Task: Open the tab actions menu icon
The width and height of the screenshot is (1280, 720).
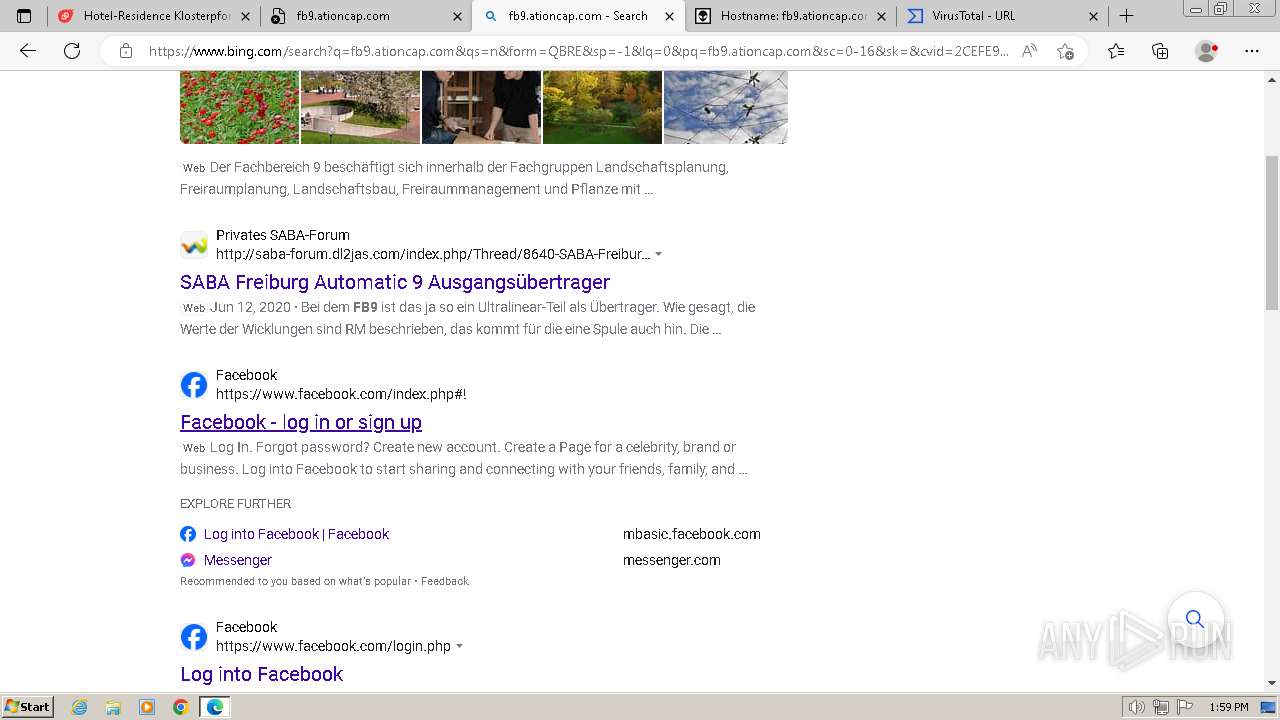Action: [x=24, y=16]
